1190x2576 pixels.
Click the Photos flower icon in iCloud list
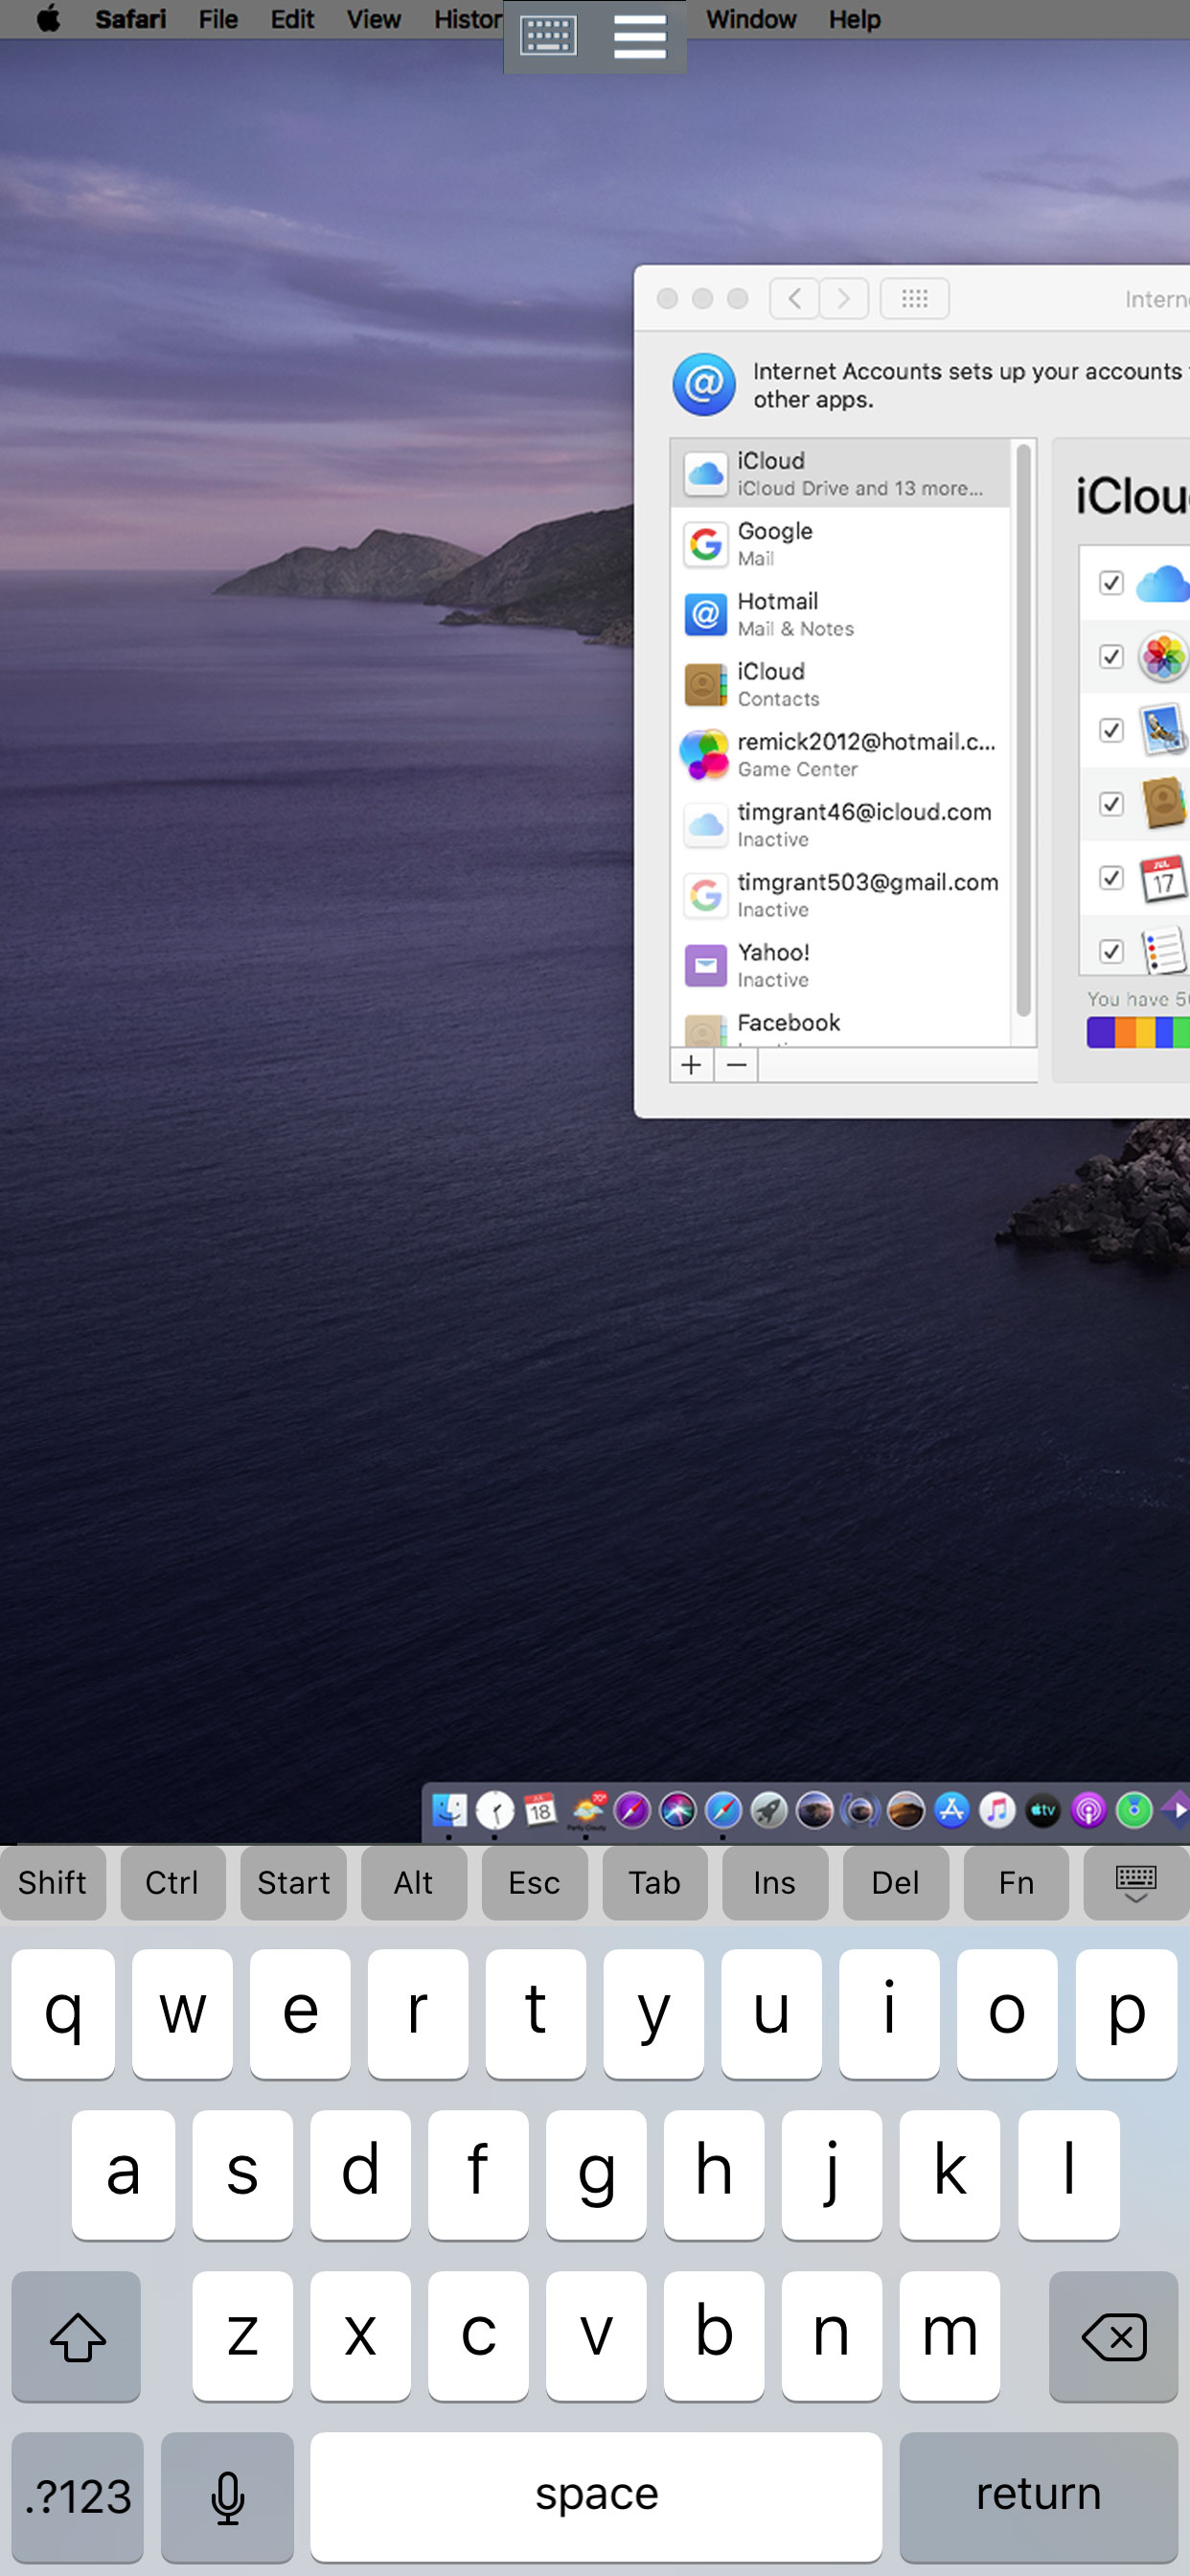click(x=1163, y=657)
